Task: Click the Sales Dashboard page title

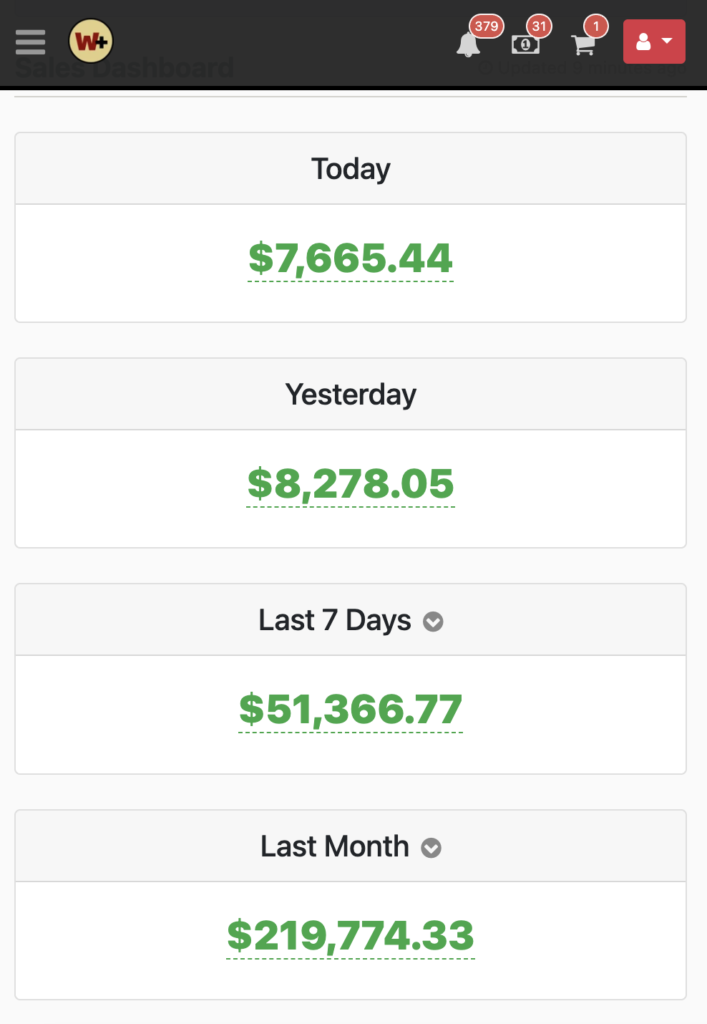Action: point(125,69)
